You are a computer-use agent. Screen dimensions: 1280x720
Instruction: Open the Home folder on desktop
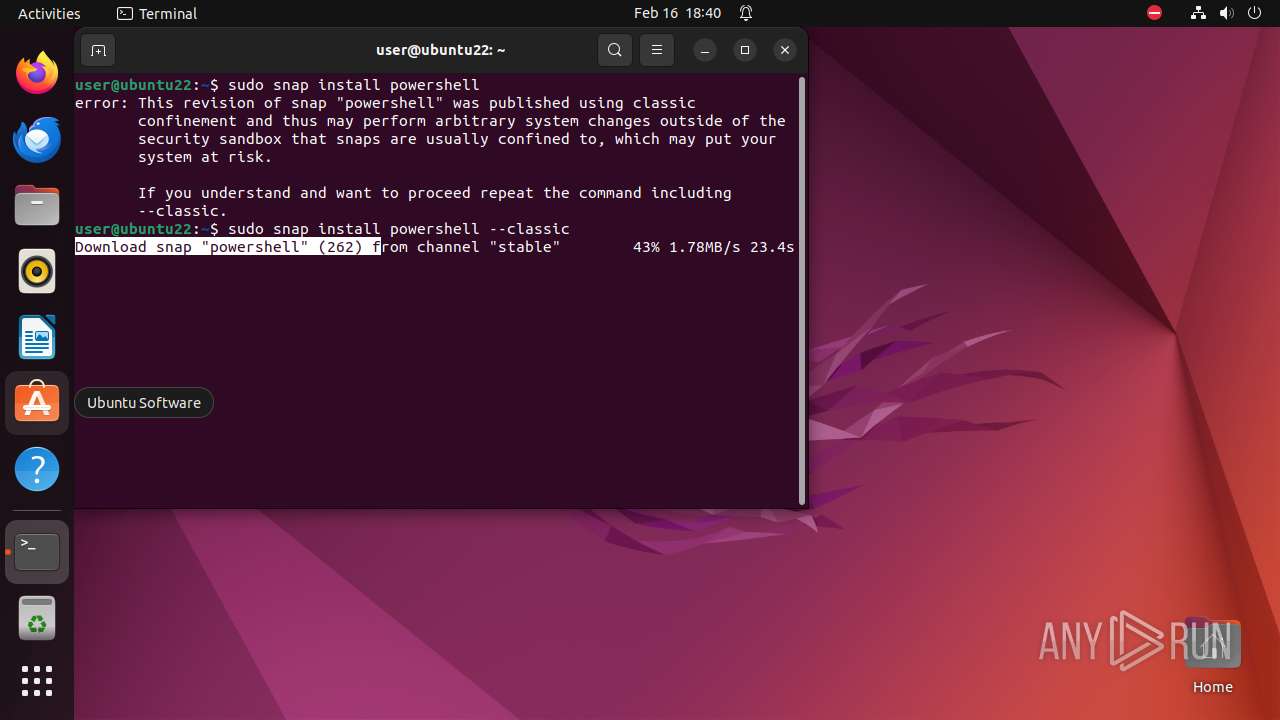point(1212,657)
